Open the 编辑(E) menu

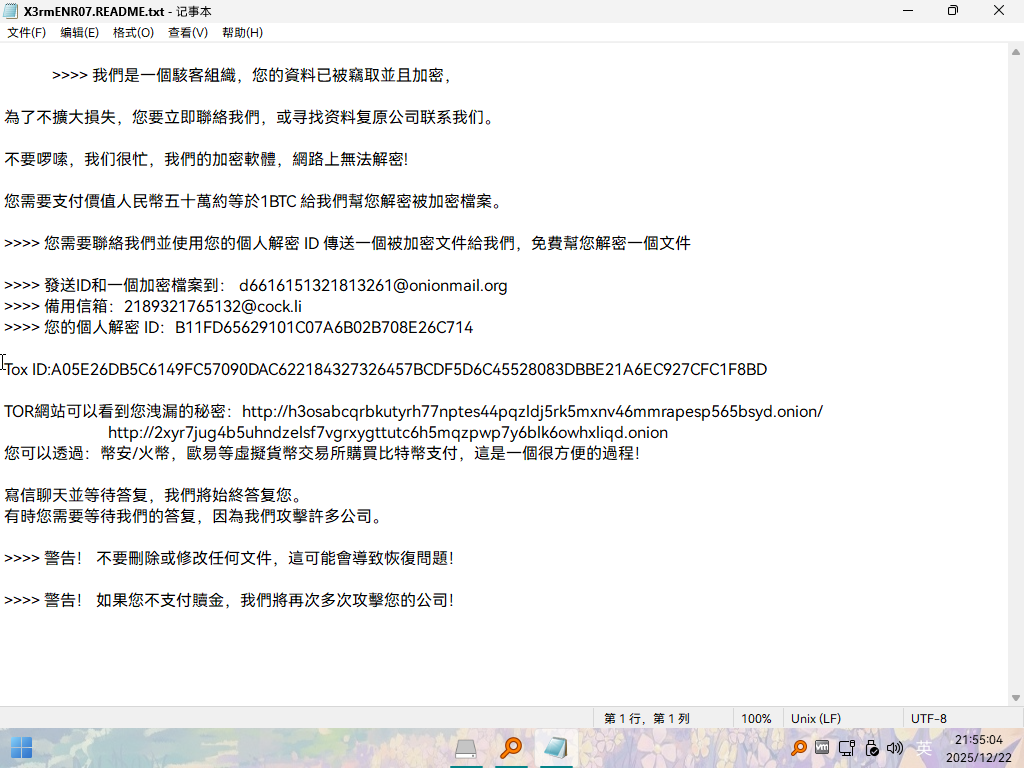pyautogui.click(x=80, y=32)
